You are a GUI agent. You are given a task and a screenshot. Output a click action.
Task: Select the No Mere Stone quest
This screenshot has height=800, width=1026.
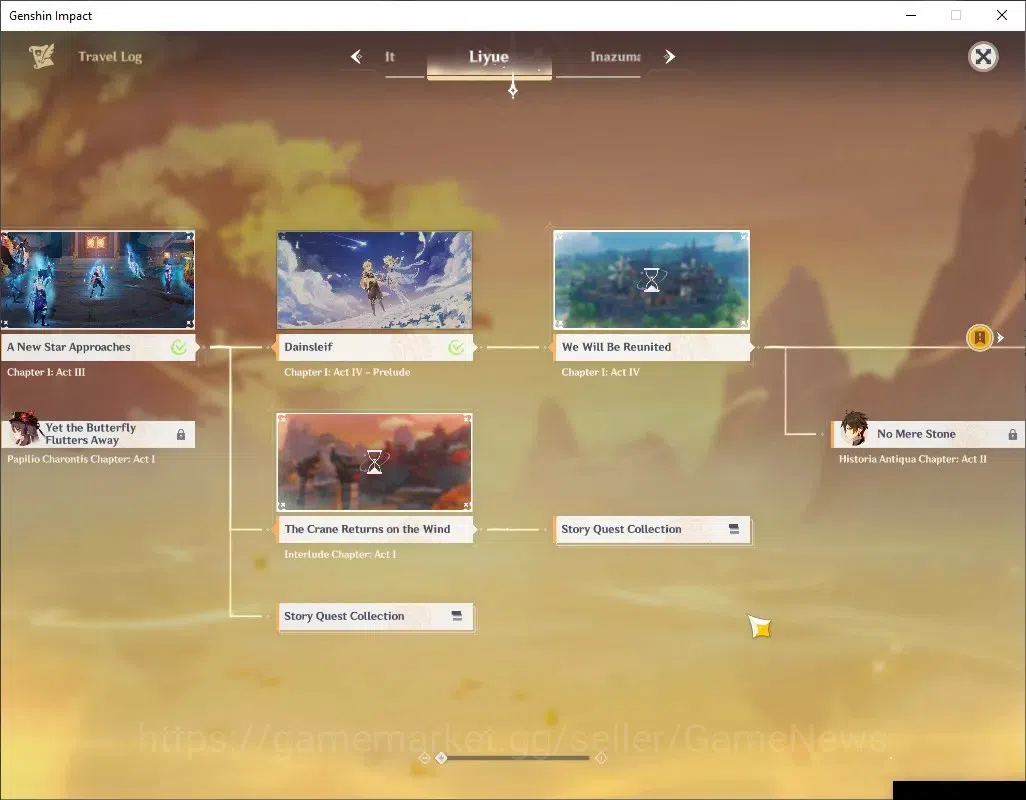929,434
